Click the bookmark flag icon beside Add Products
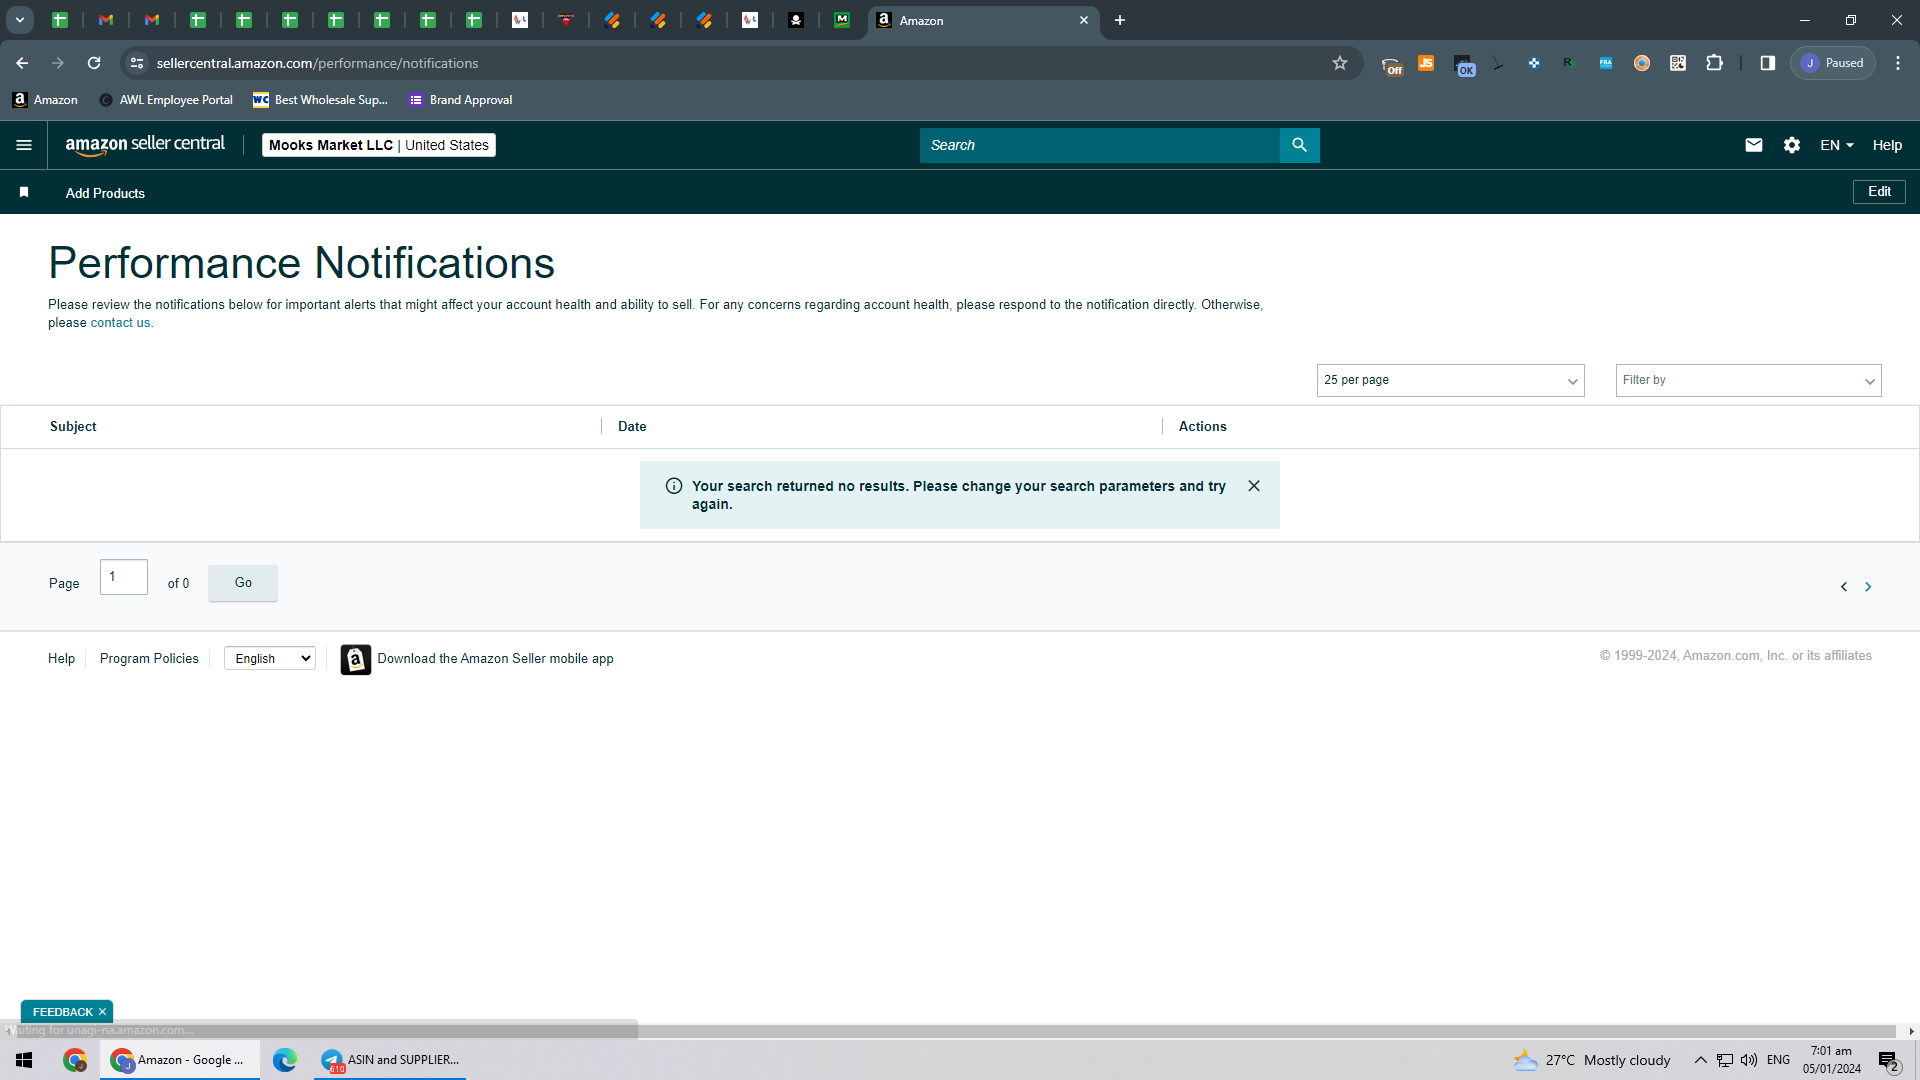 [24, 192]
